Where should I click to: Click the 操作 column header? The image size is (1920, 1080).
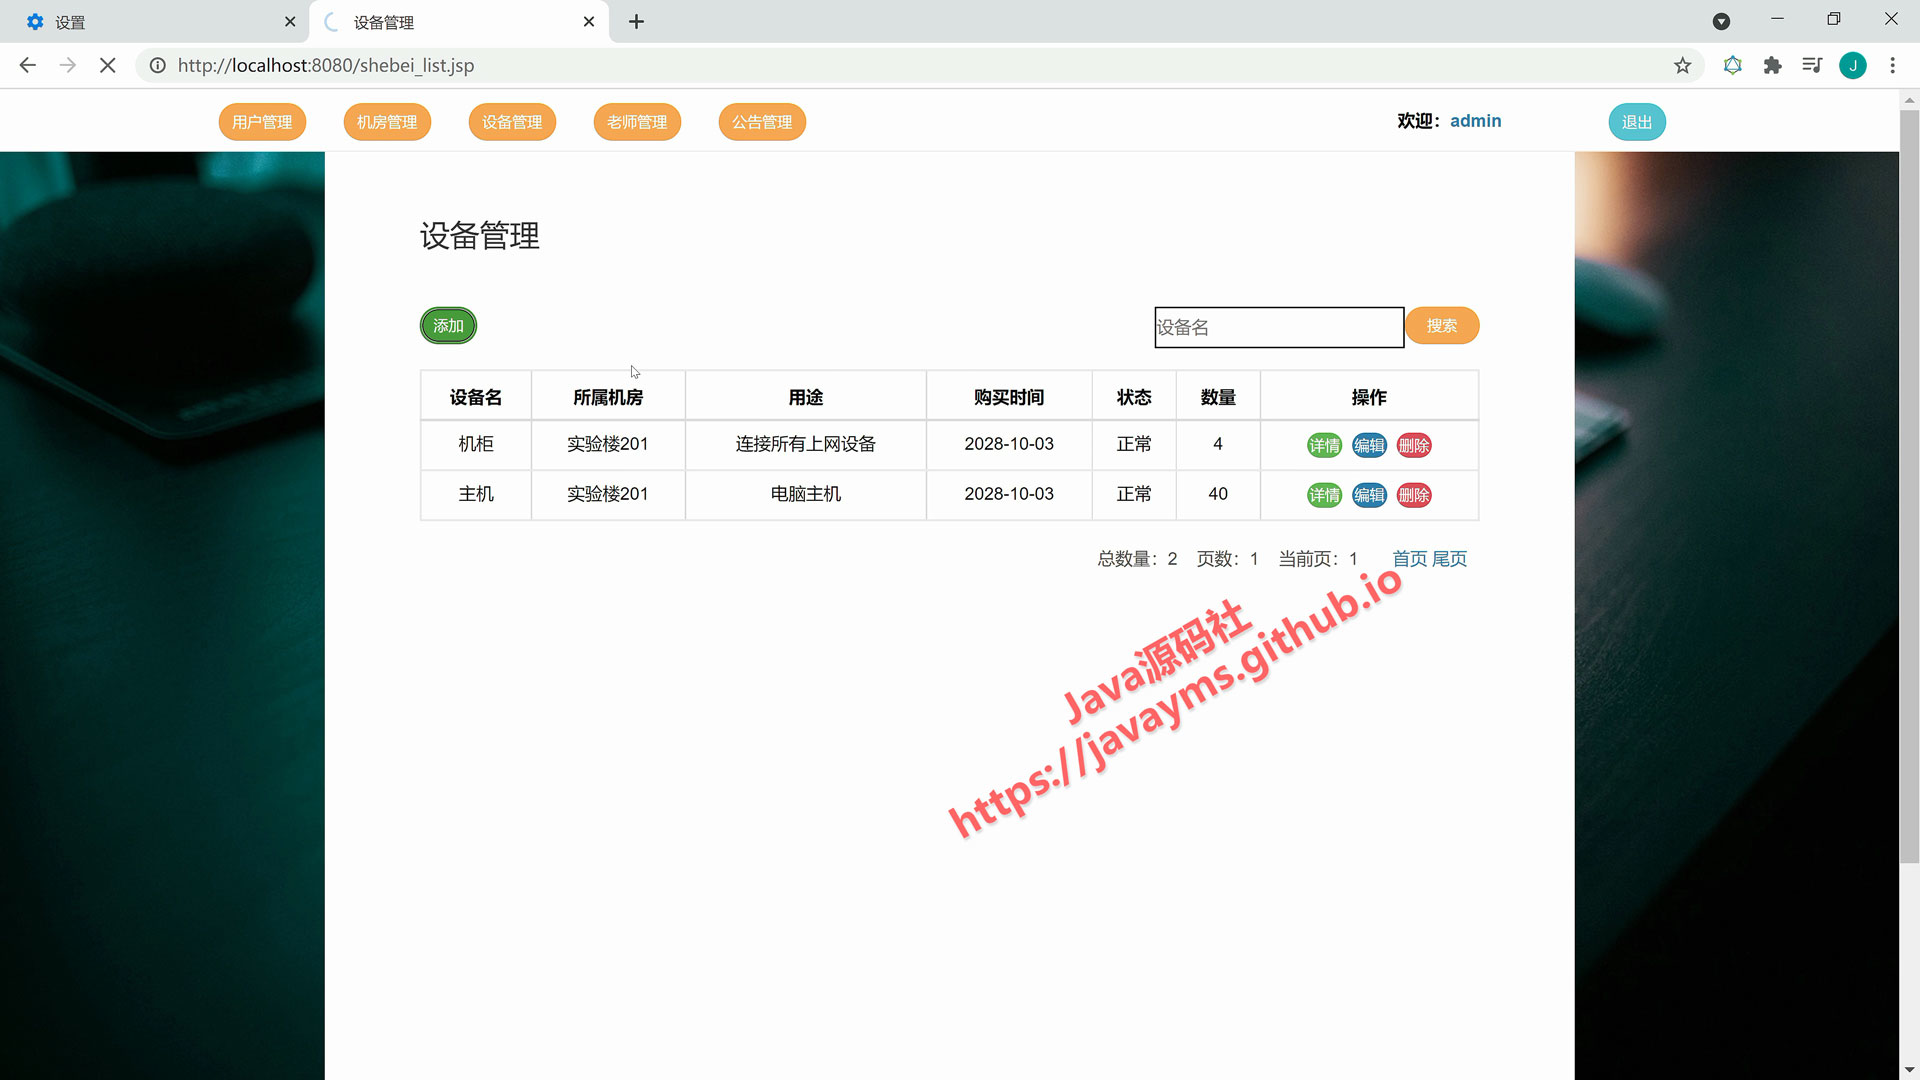1369,397
